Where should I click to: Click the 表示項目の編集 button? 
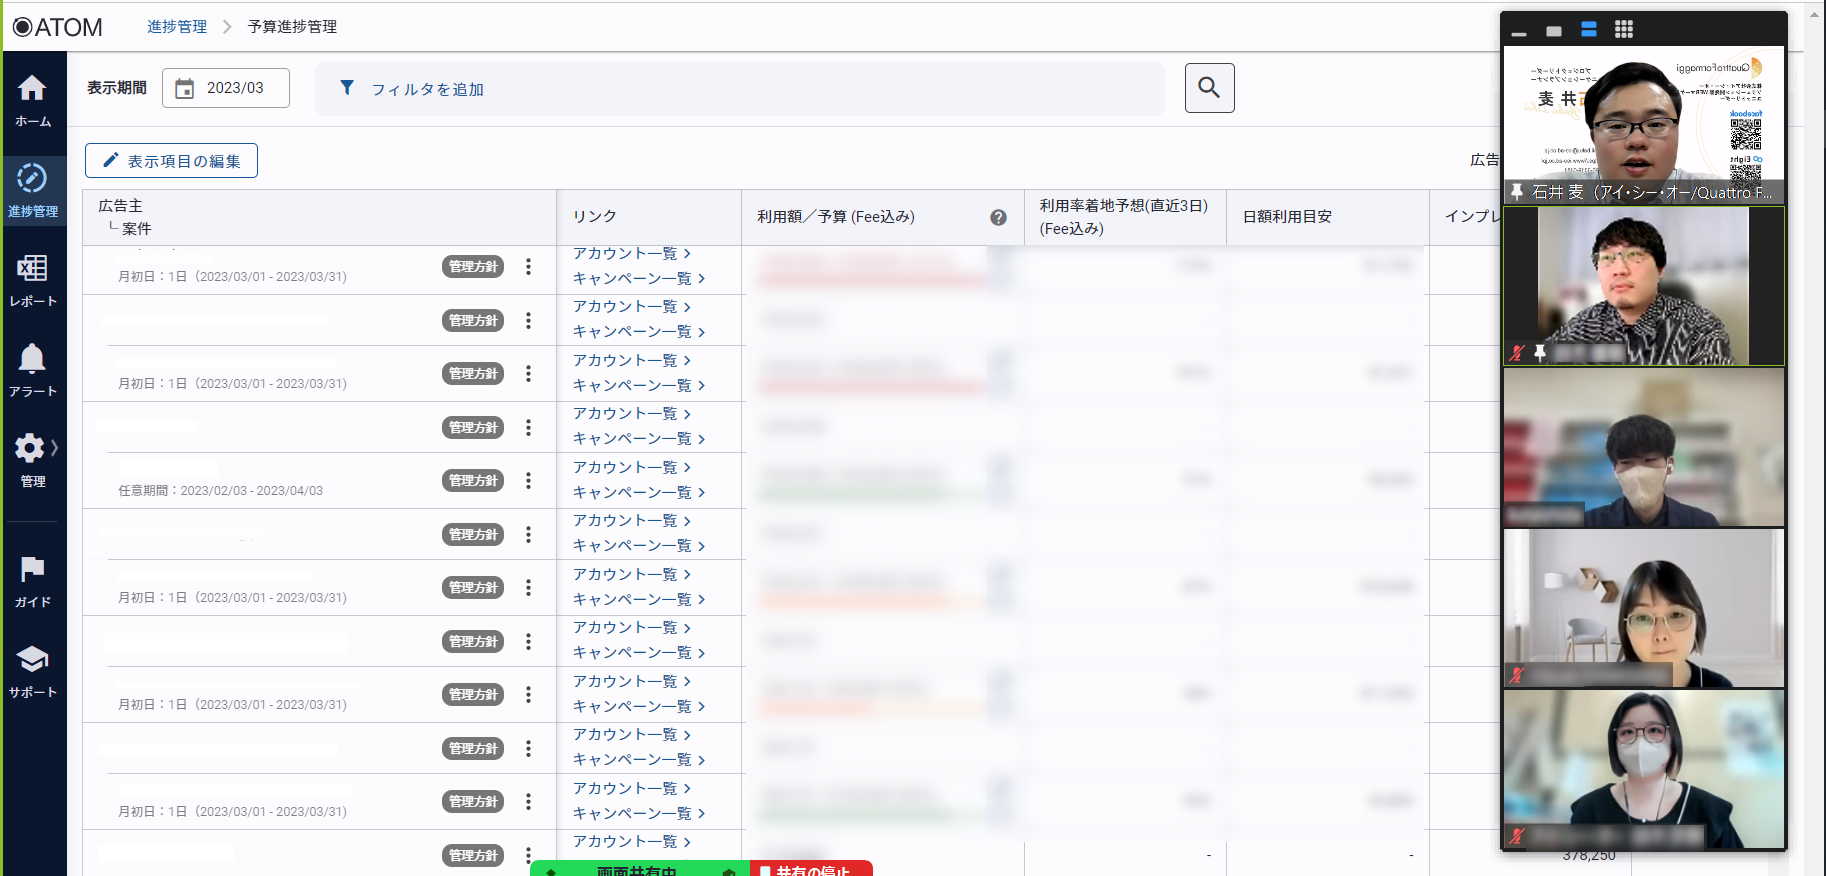(171, 161)
